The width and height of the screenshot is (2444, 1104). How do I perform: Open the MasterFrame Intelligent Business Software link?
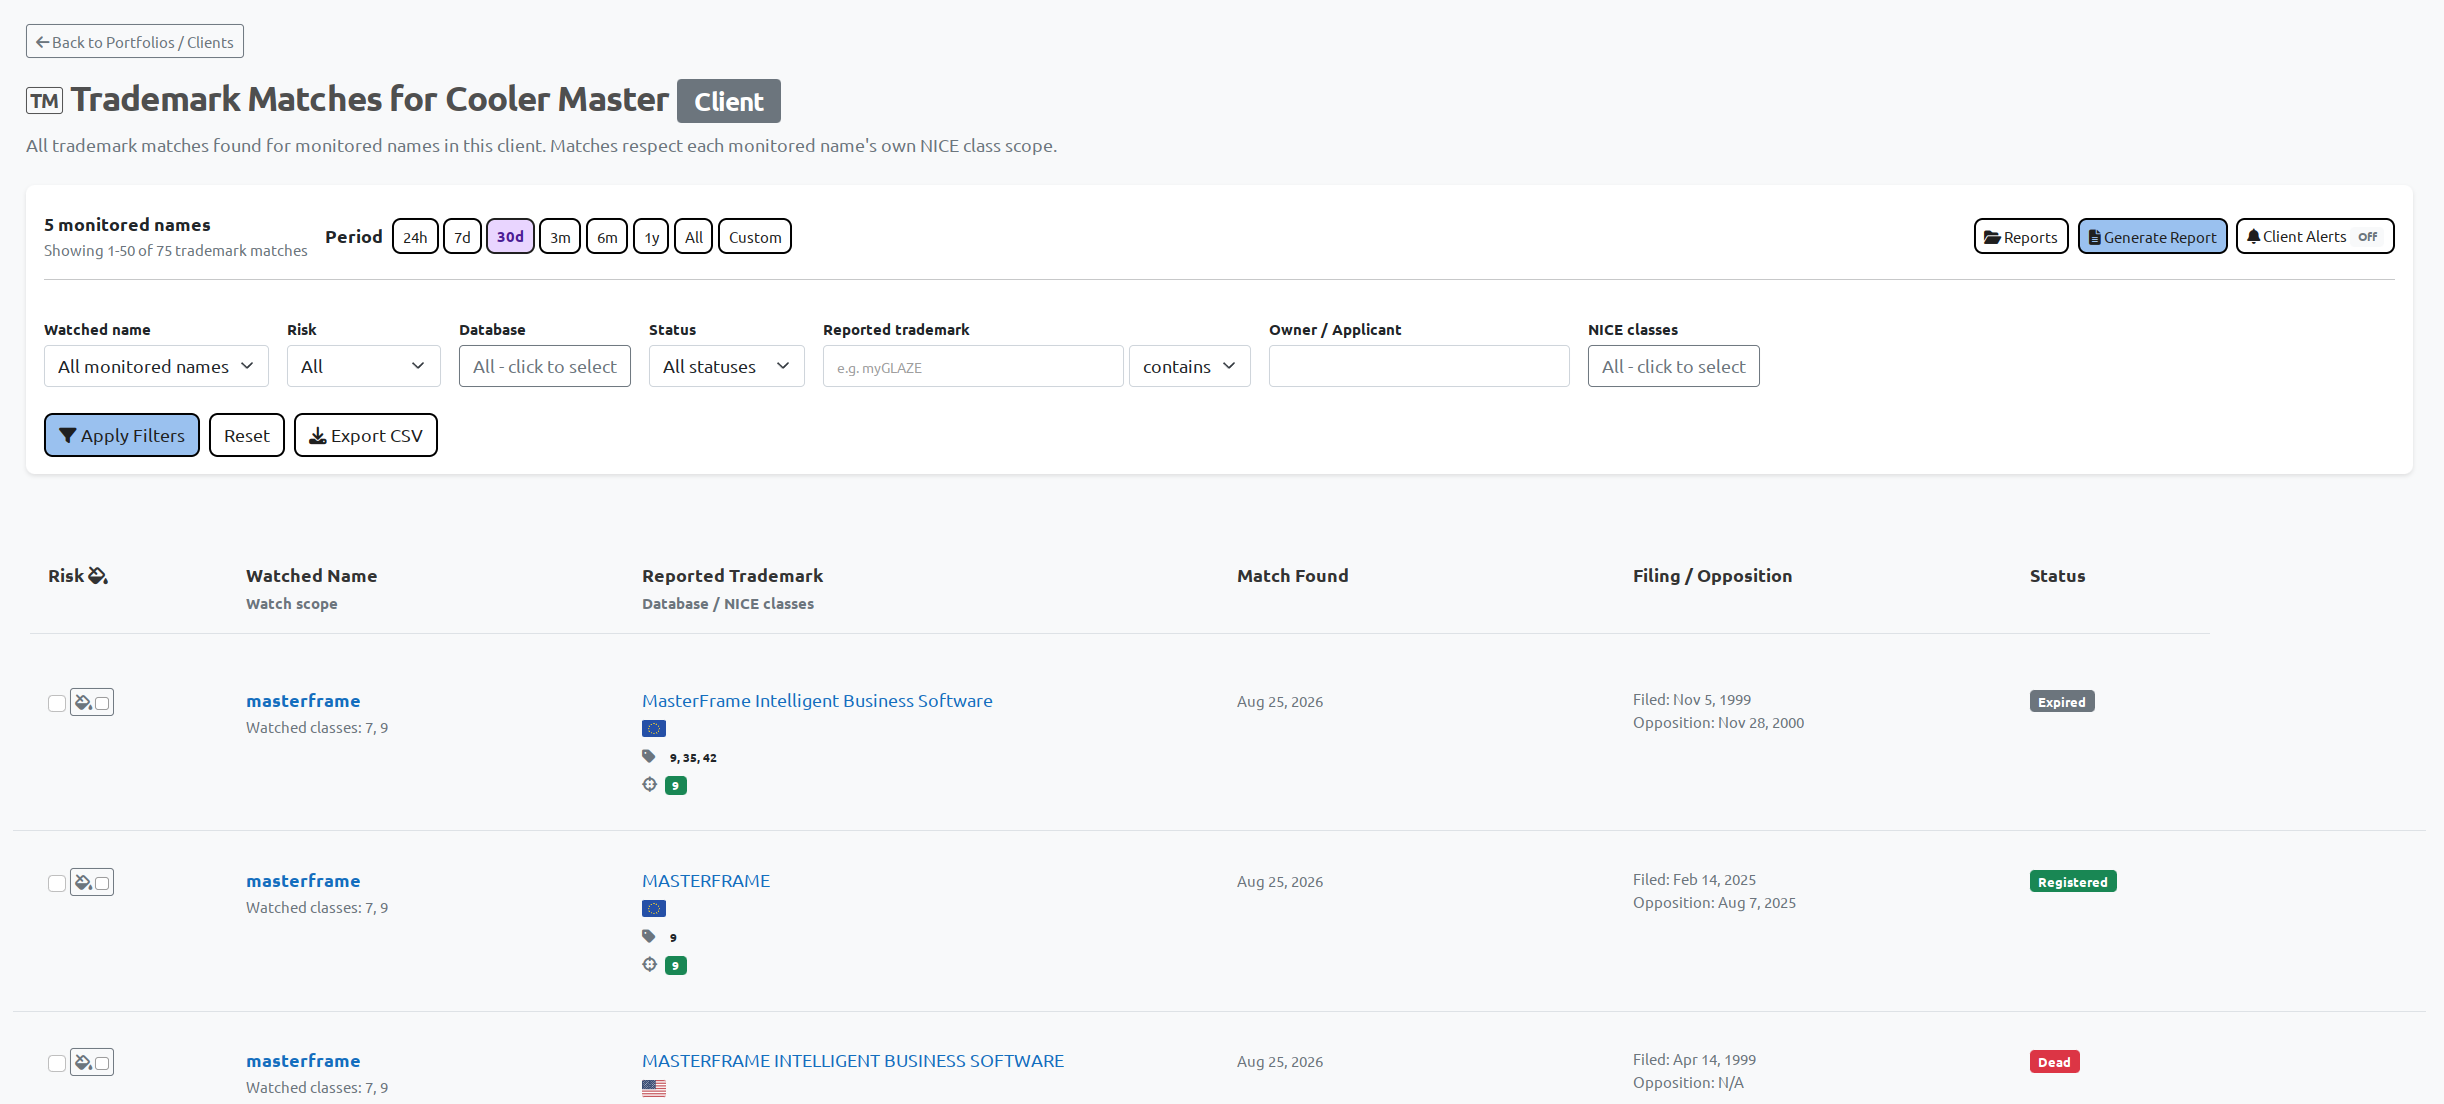(x=817, y=701)
